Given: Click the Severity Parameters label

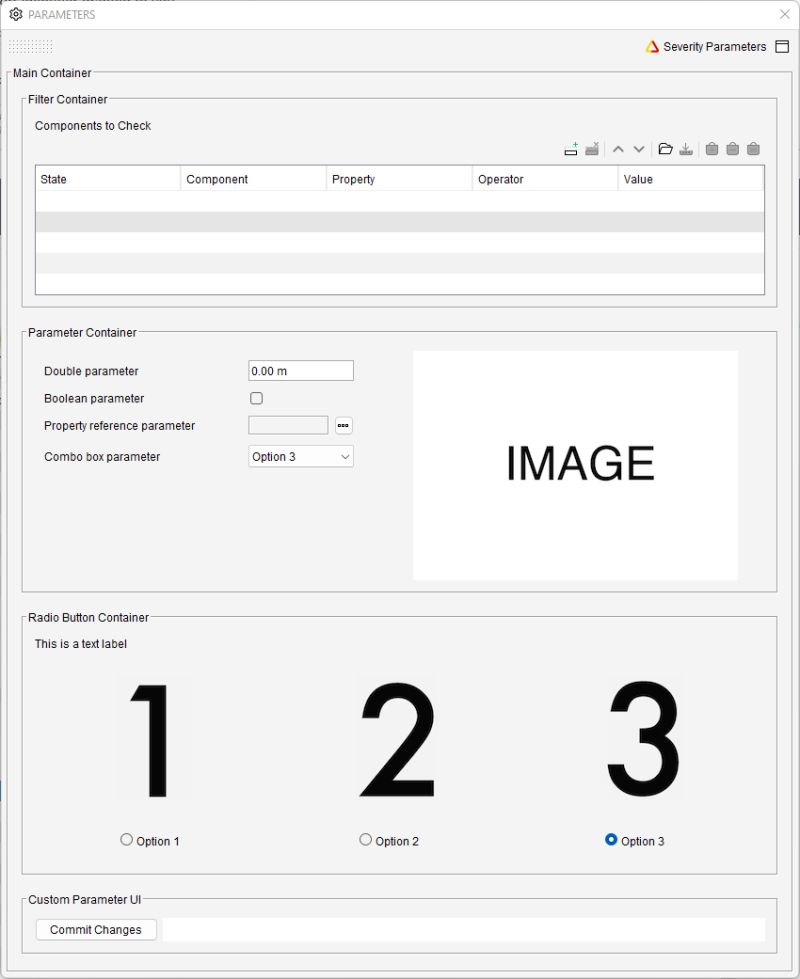Looking at the screenshot, I should click(x=715, y=46).
